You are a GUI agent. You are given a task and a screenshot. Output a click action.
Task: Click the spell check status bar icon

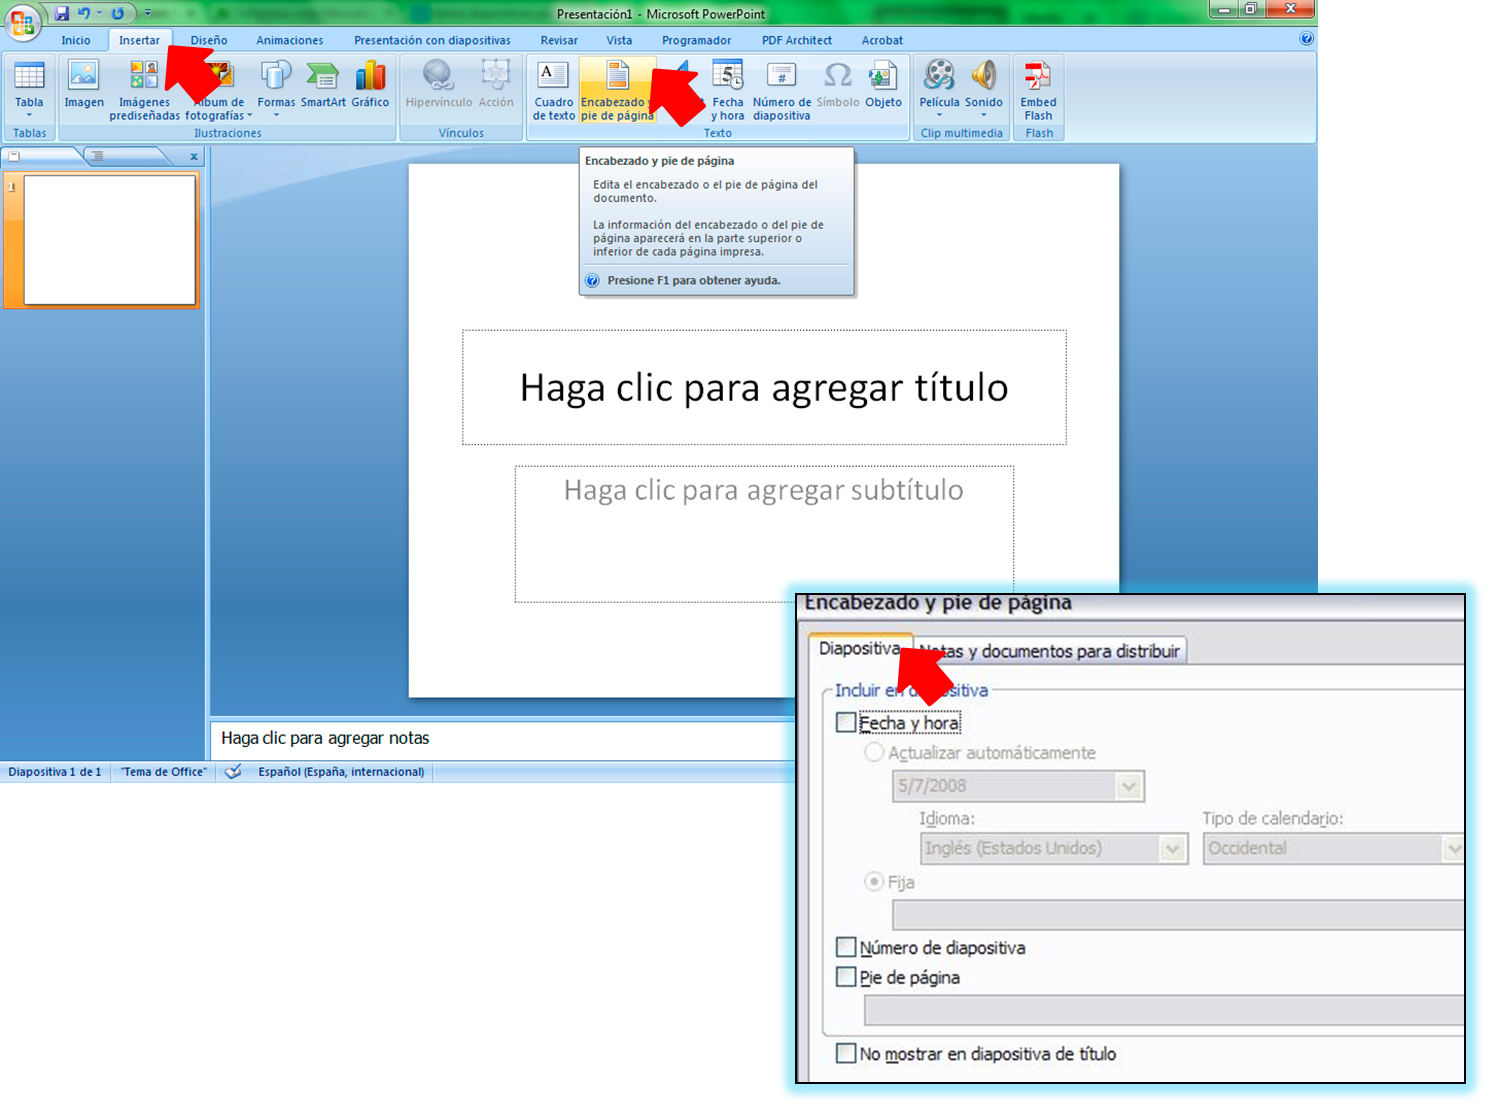coord(233,772)
